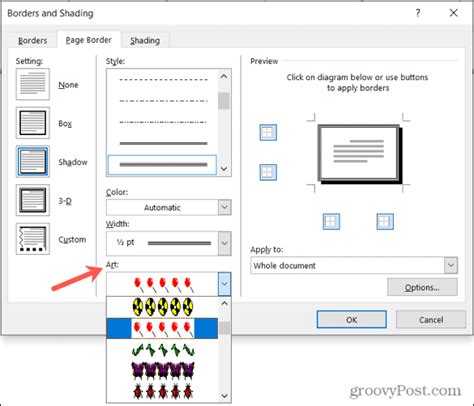
Task: Confirm with the OK button
Action: (352, 320)
